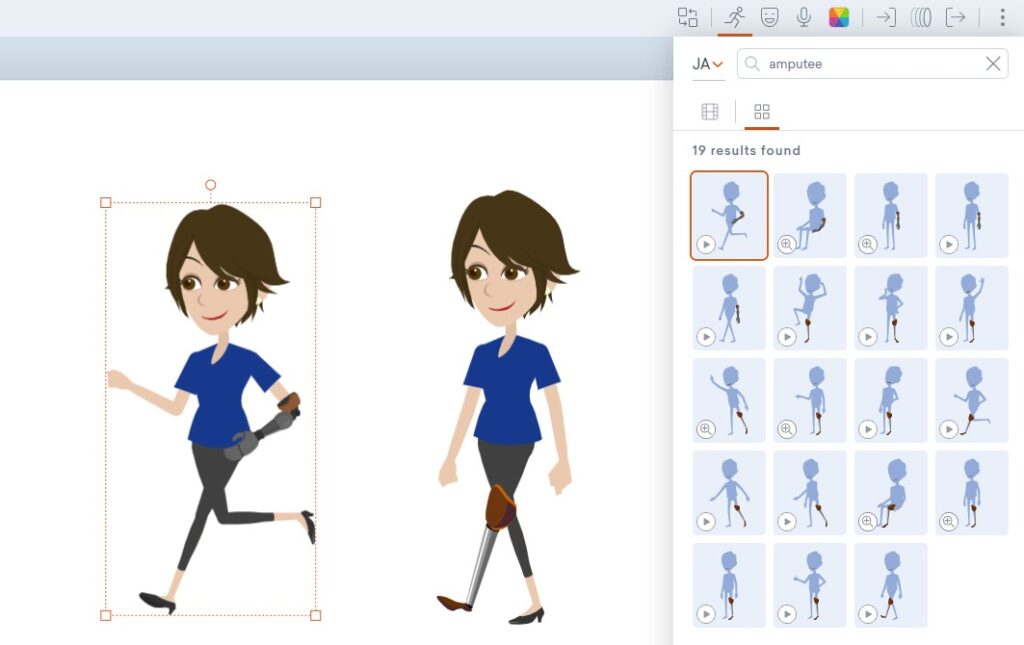
Task: Play preview on pointing hand-on-hip thumbnail
Action: pos(786,614)
